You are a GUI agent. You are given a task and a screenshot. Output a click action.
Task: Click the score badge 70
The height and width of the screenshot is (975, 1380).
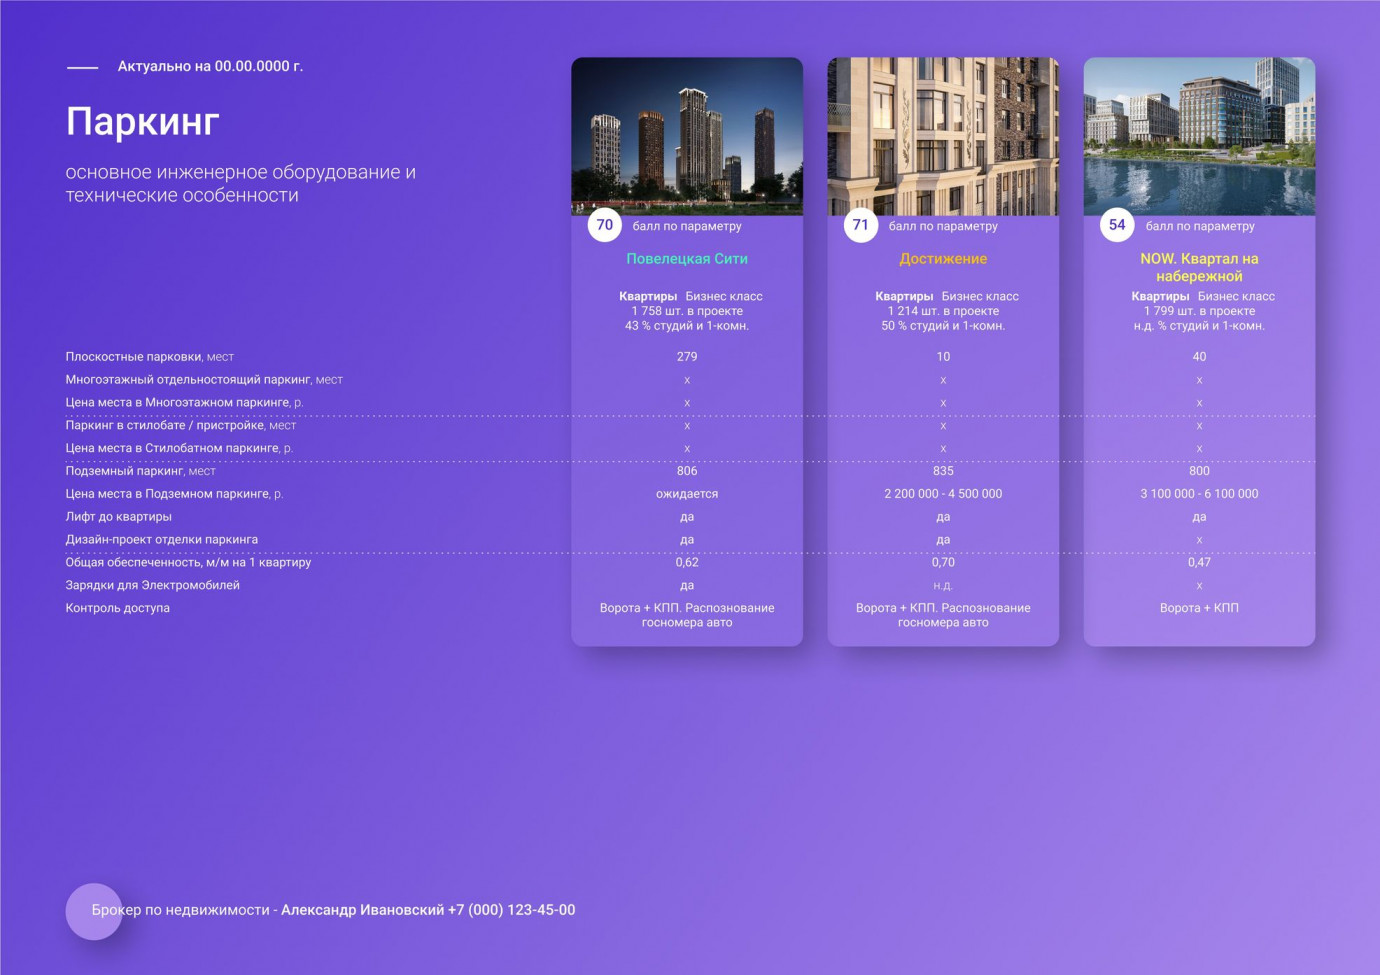[605, 225]
